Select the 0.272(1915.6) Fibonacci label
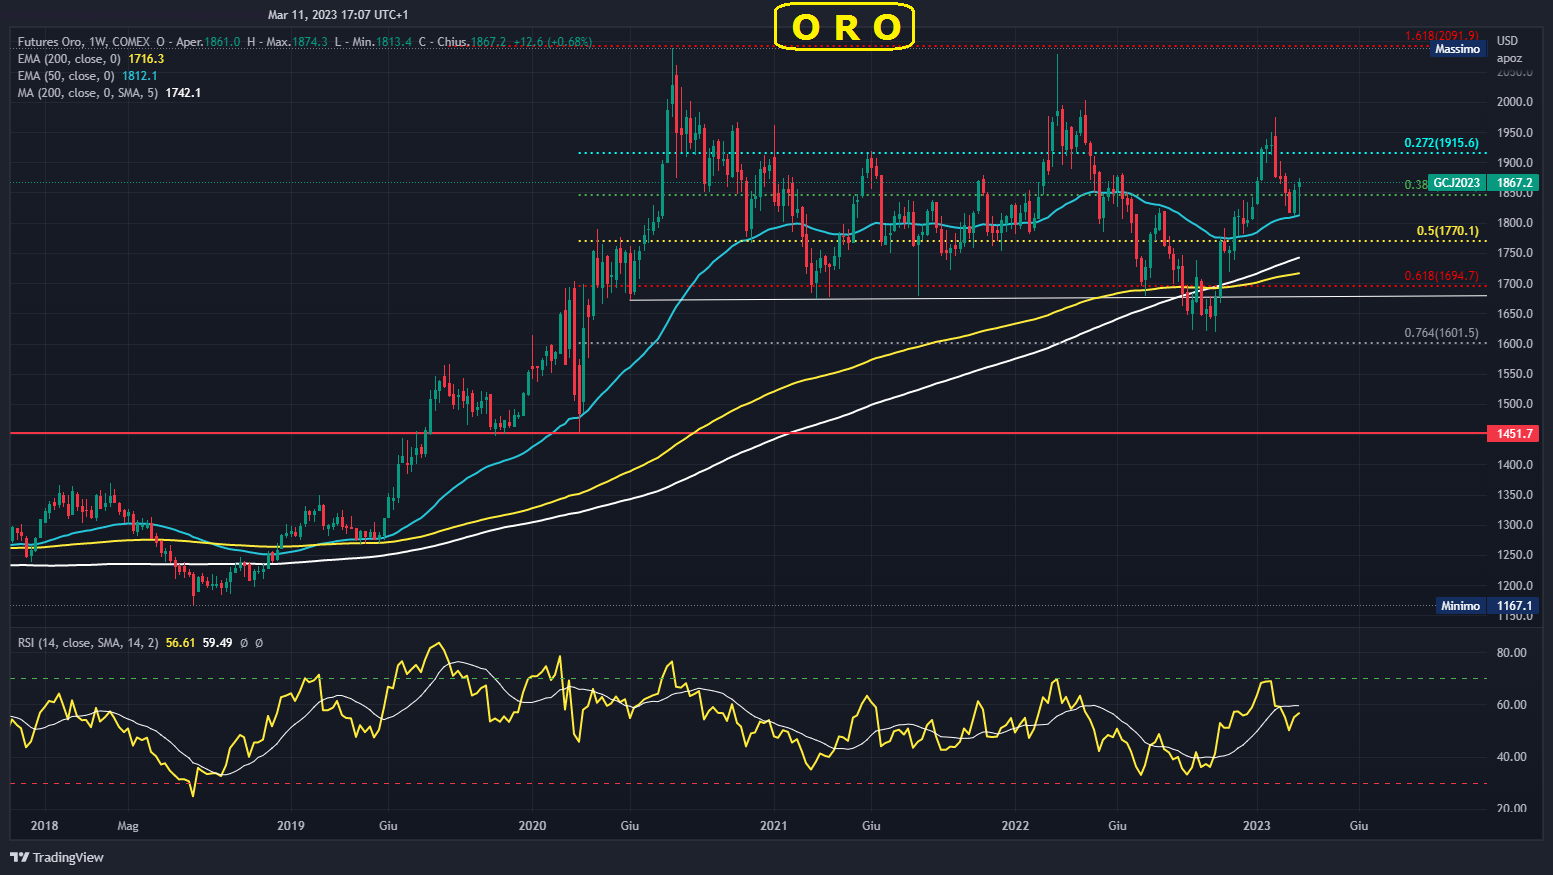1553x875 pixels. 1441,143
